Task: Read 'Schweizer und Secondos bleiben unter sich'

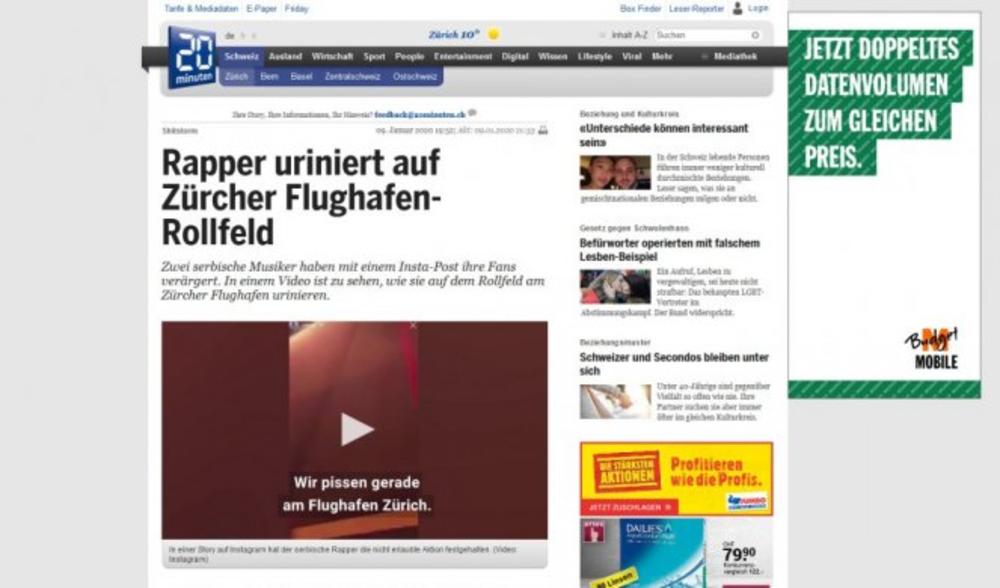Action: (674, 364)
